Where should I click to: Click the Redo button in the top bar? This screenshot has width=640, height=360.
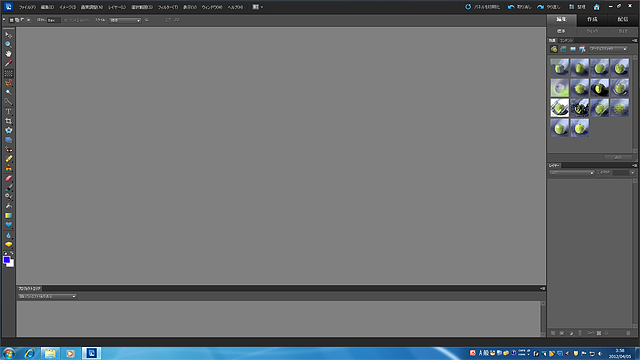pyautogui.click(x=549, y=7)
